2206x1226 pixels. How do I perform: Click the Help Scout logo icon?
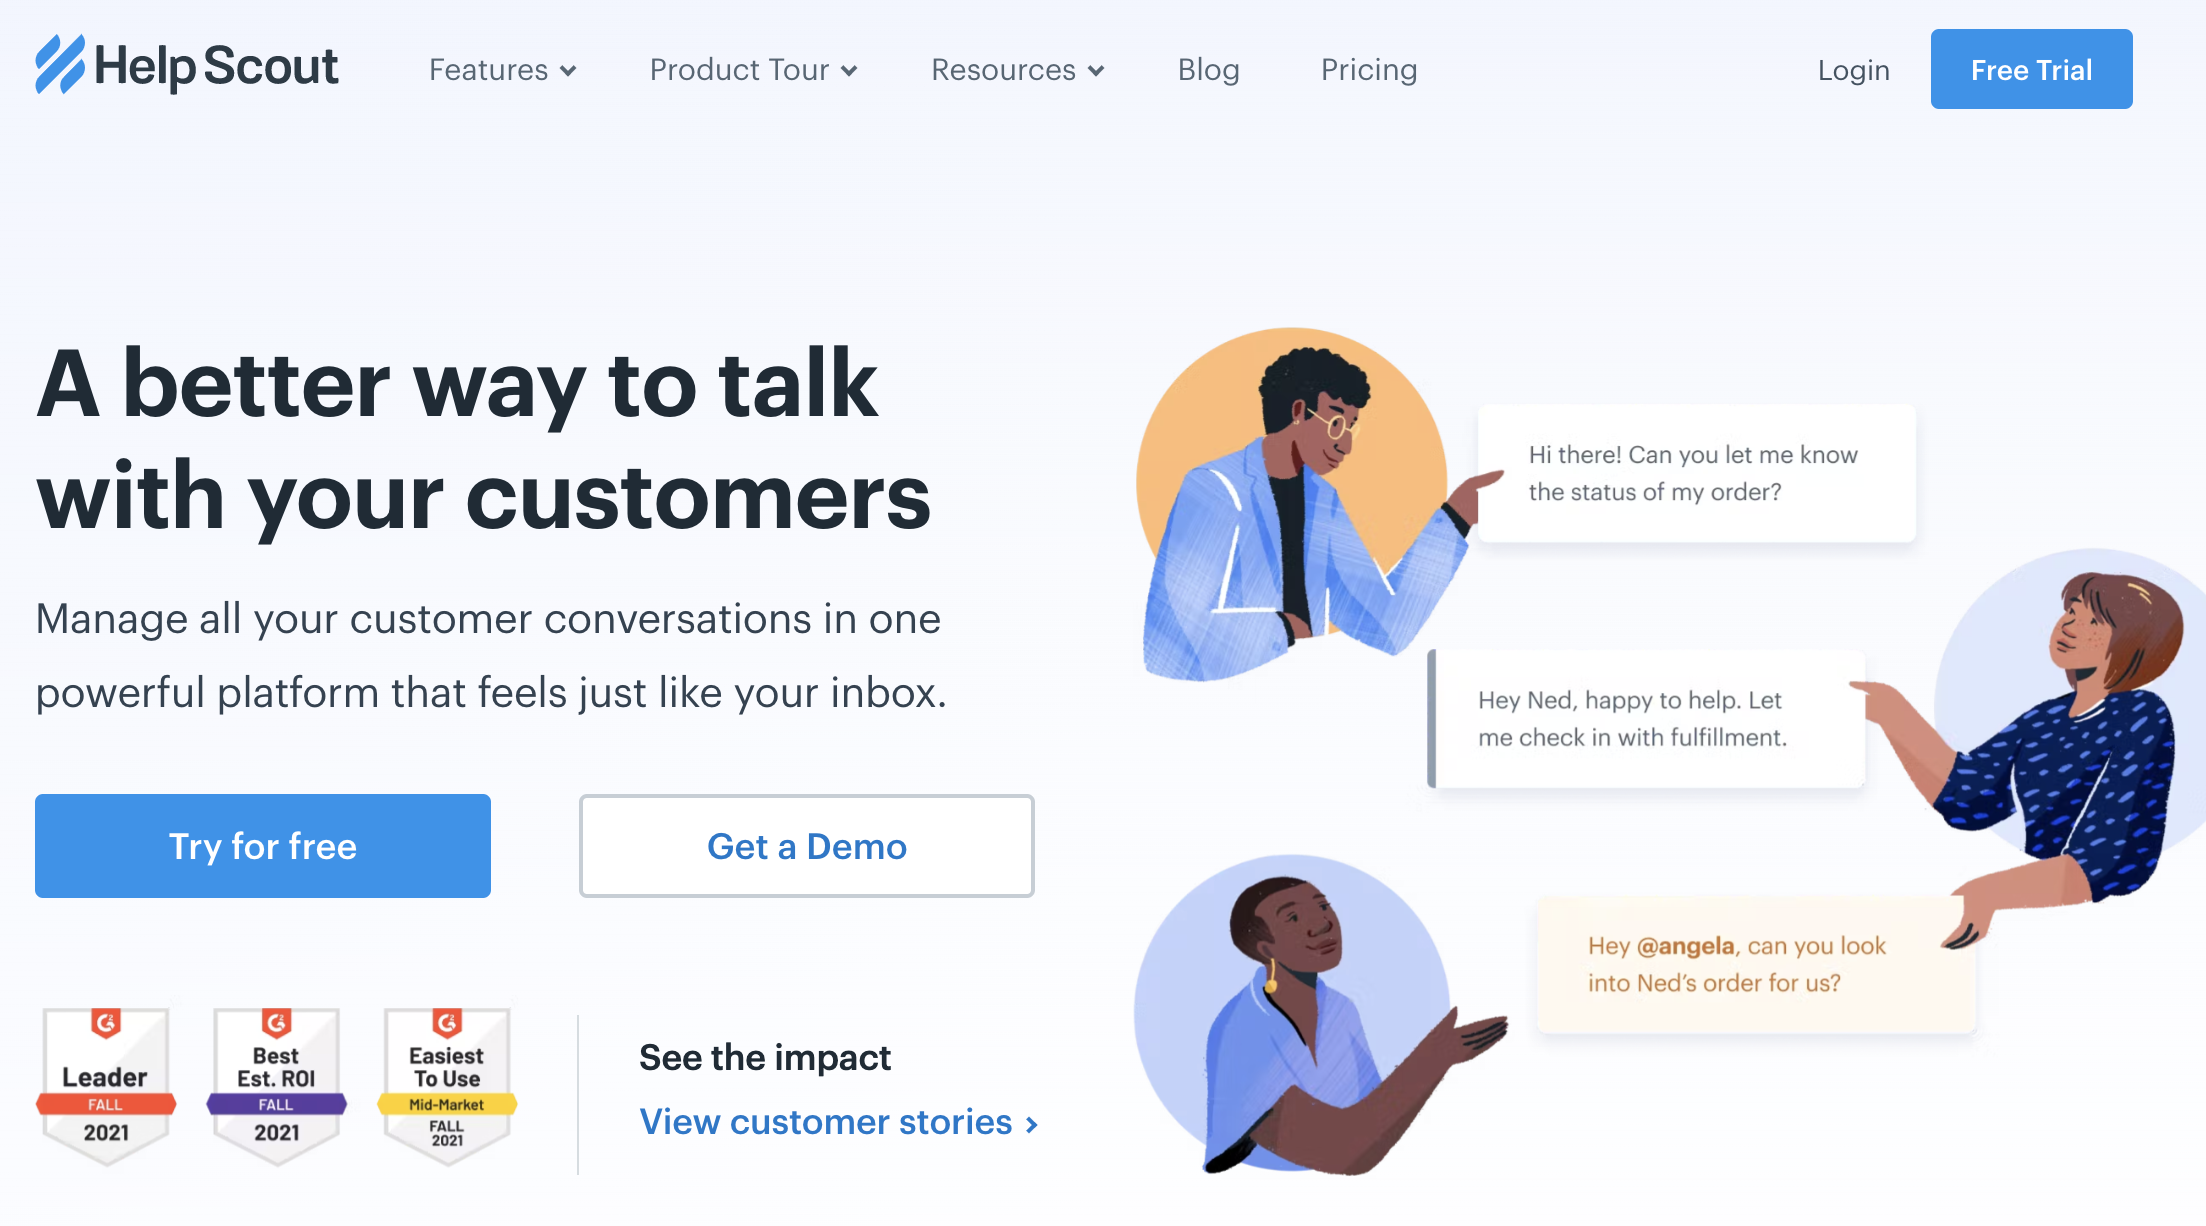(60, 65)
